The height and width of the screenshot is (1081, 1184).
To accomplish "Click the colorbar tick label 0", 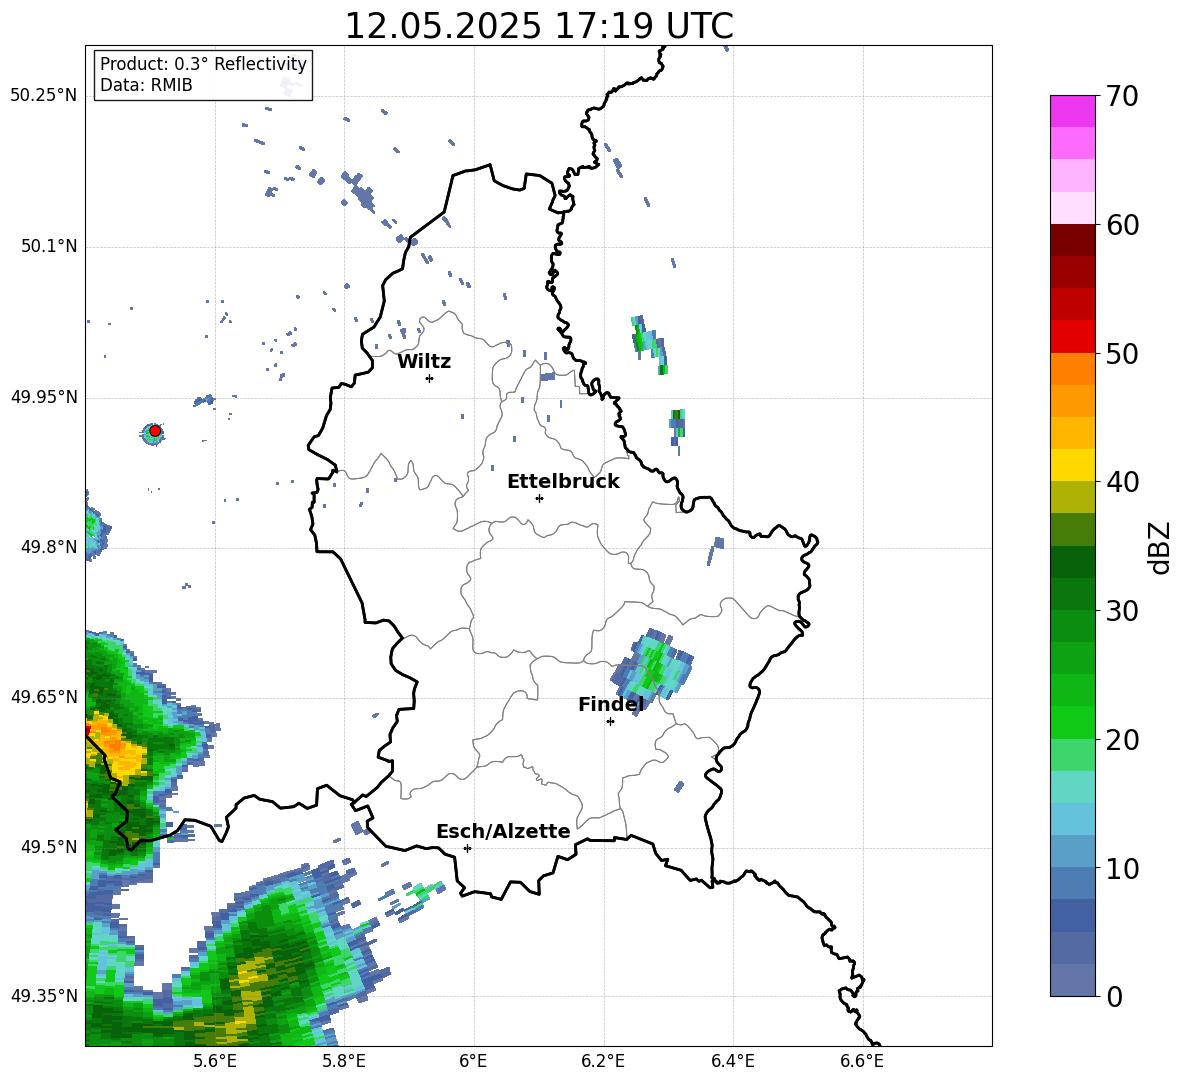I will pyautogui.click(x=1113, y=996).
